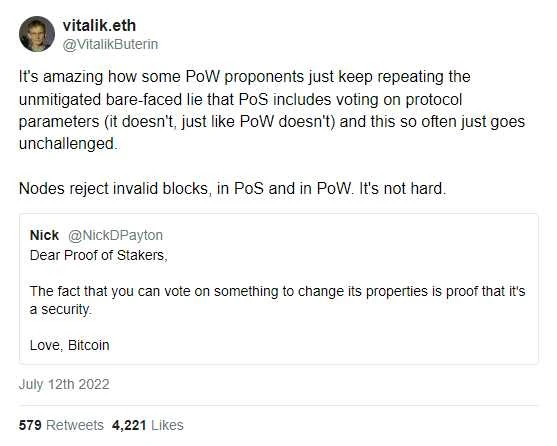The height and width of the screenshot is (446, 557).
Task: Open the quoted tweet starting 'Dear Proof of Stakers'
Action: (279, 289)
